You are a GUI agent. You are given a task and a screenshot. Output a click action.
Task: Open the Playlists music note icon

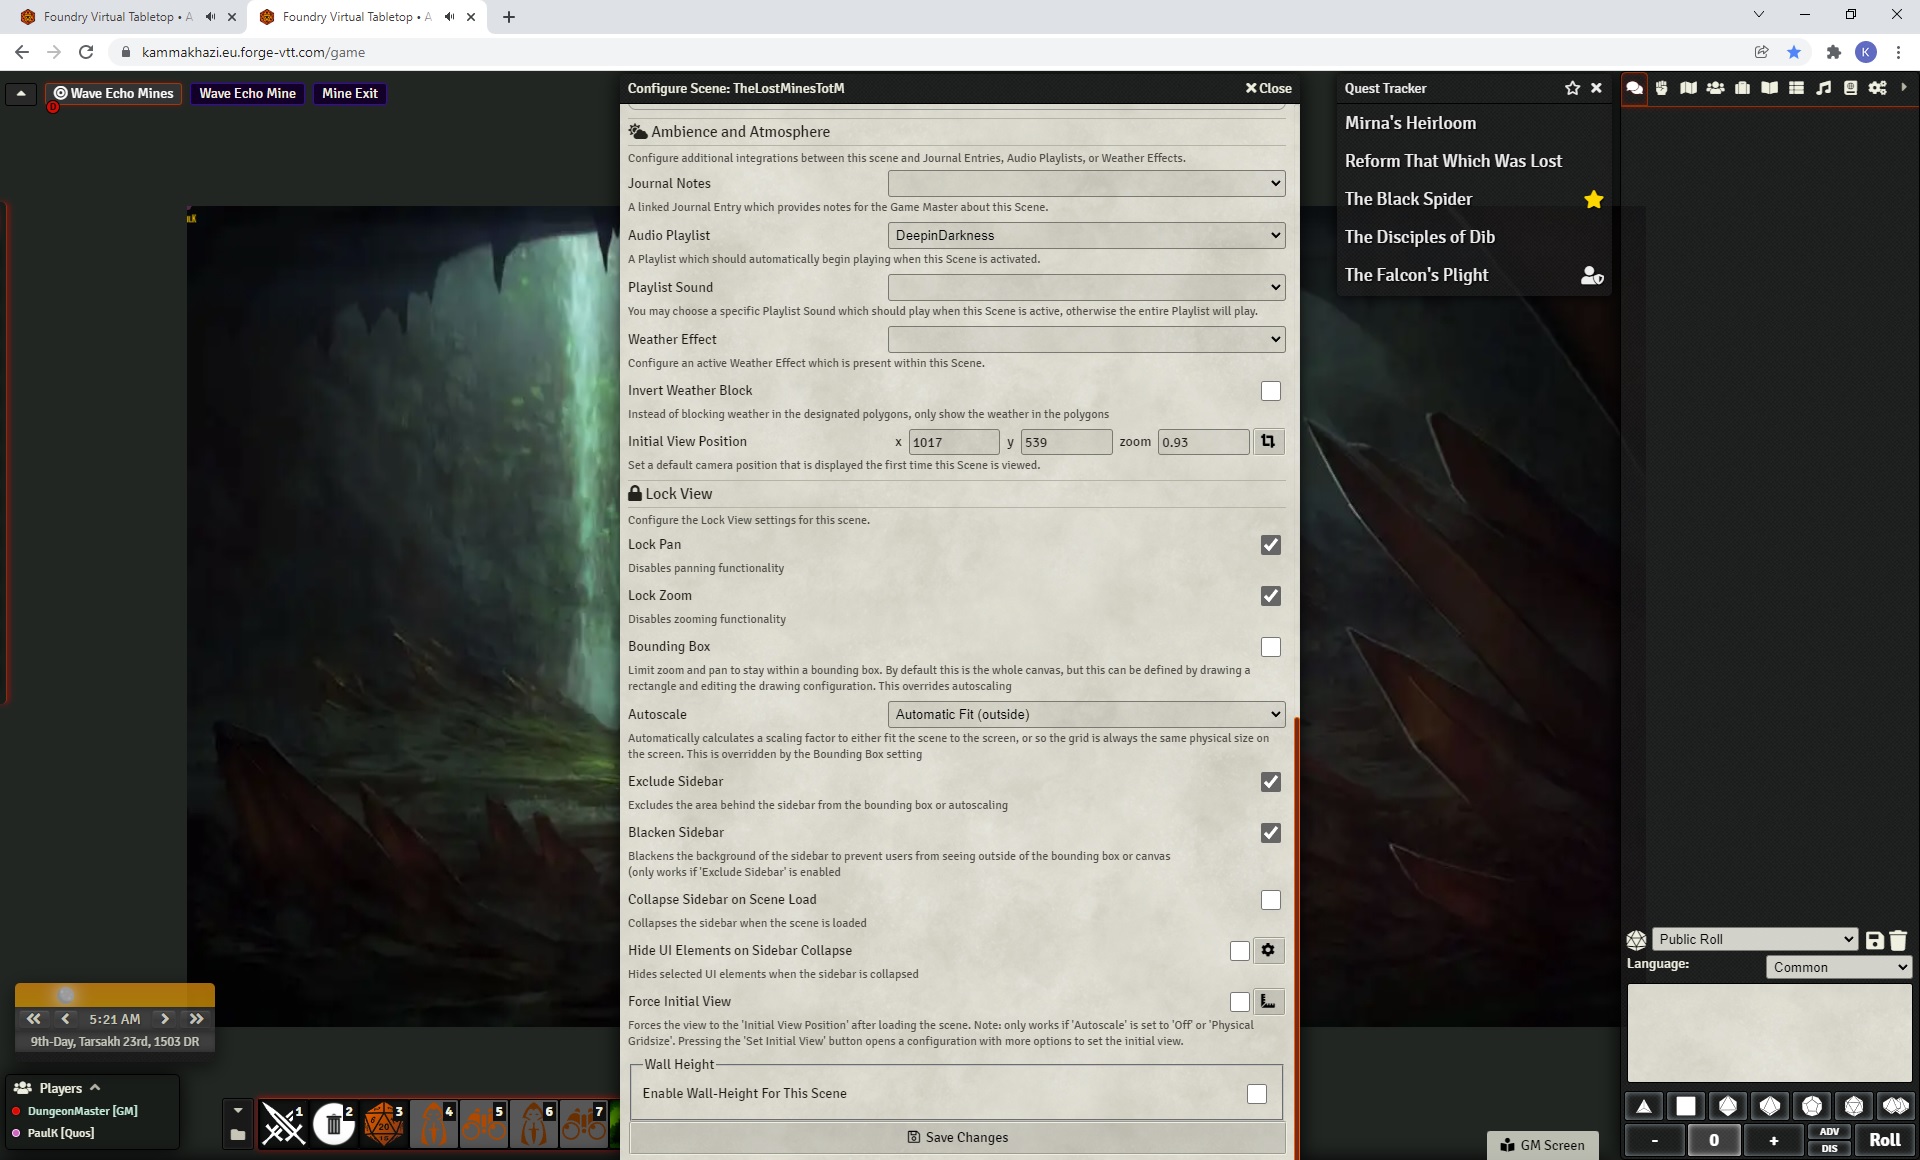(x=1823, y=88)
